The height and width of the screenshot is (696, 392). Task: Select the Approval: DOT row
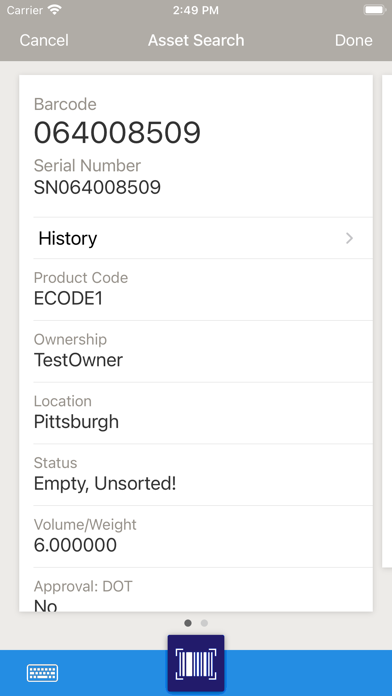point(203,589)
